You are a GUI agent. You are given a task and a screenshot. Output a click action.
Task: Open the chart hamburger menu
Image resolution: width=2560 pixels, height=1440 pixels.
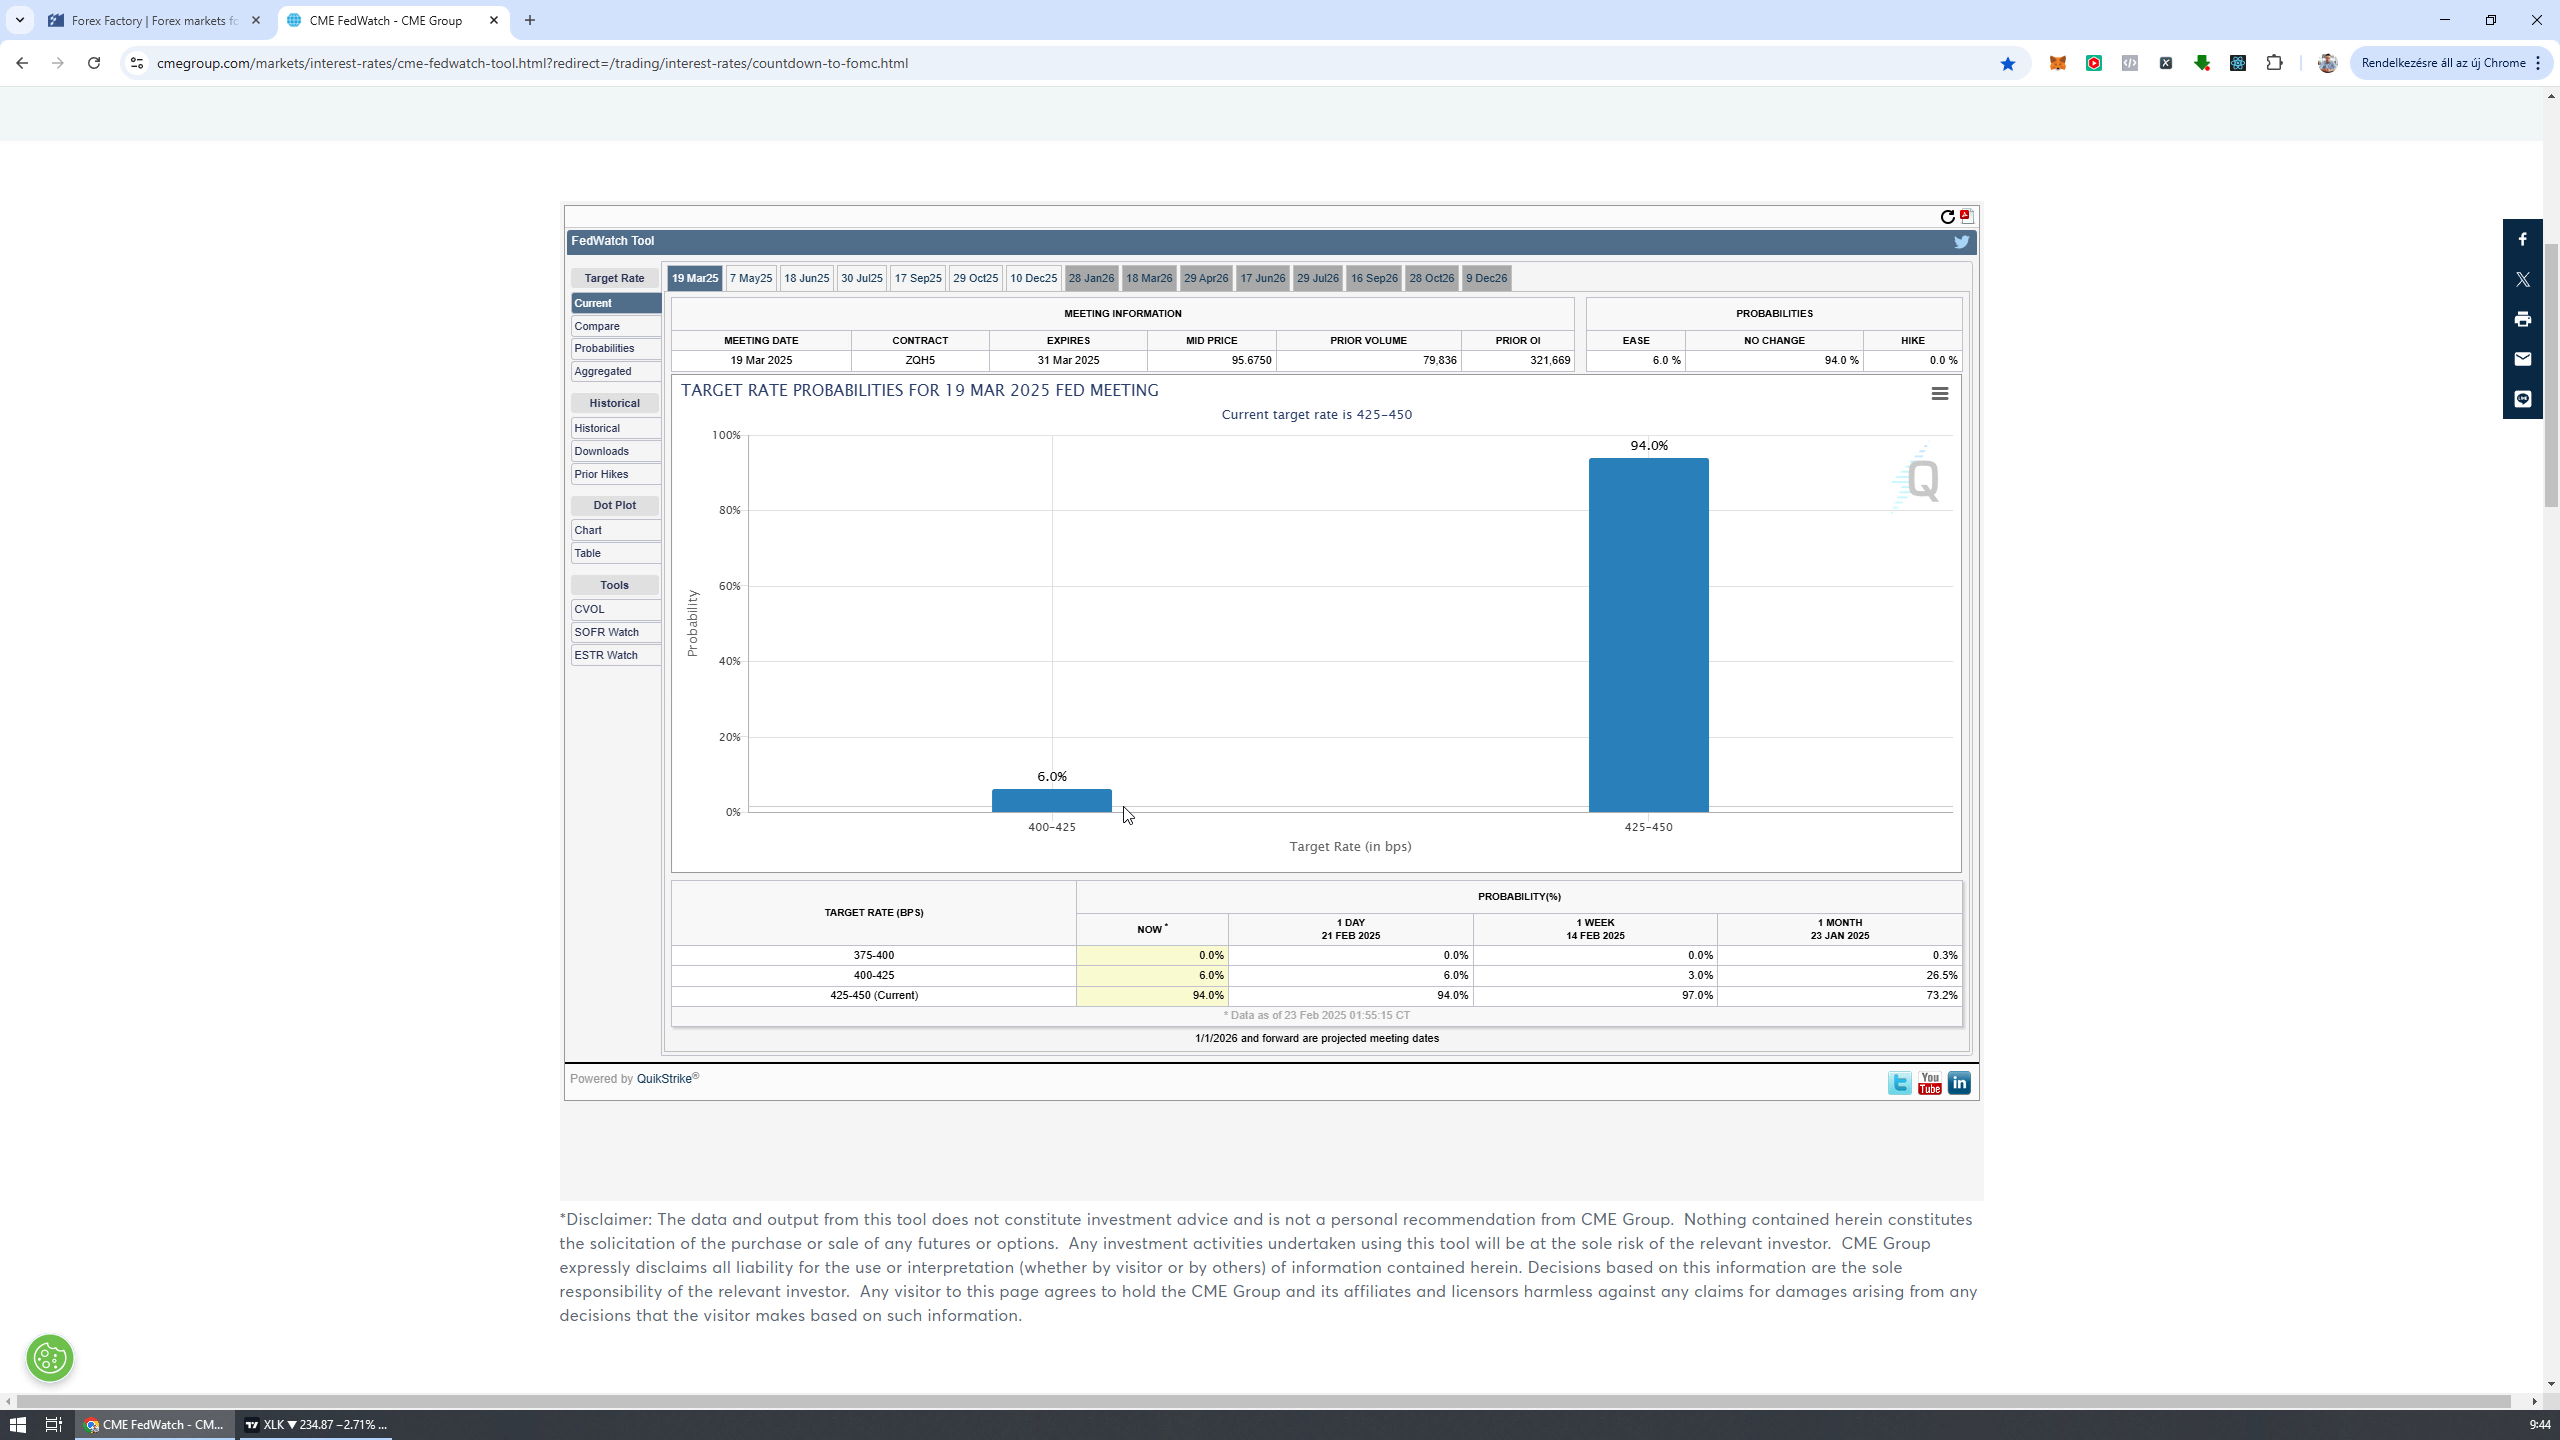tap(1939, 394)
